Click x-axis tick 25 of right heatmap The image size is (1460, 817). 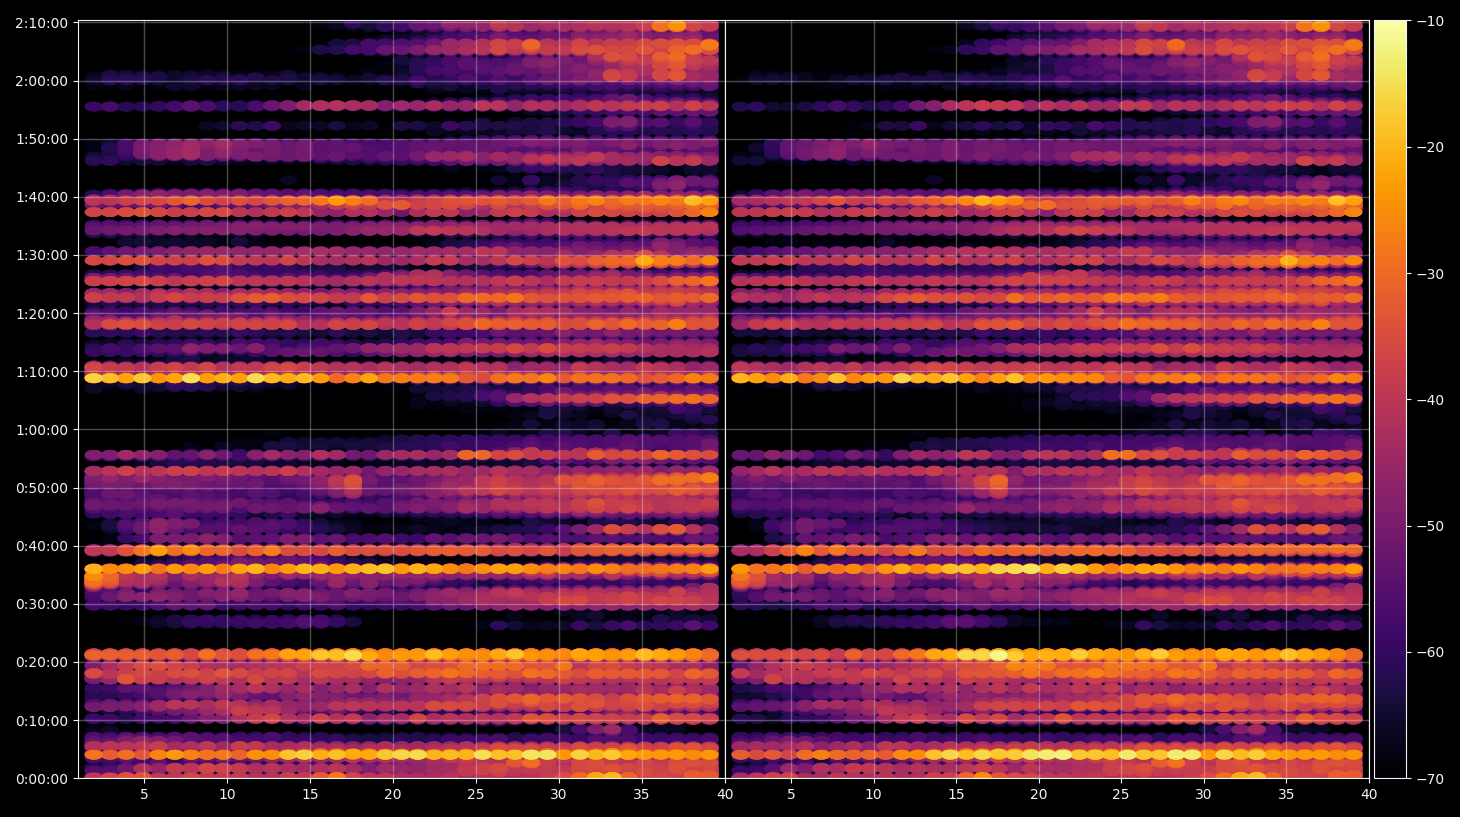tap(1121, 794)
